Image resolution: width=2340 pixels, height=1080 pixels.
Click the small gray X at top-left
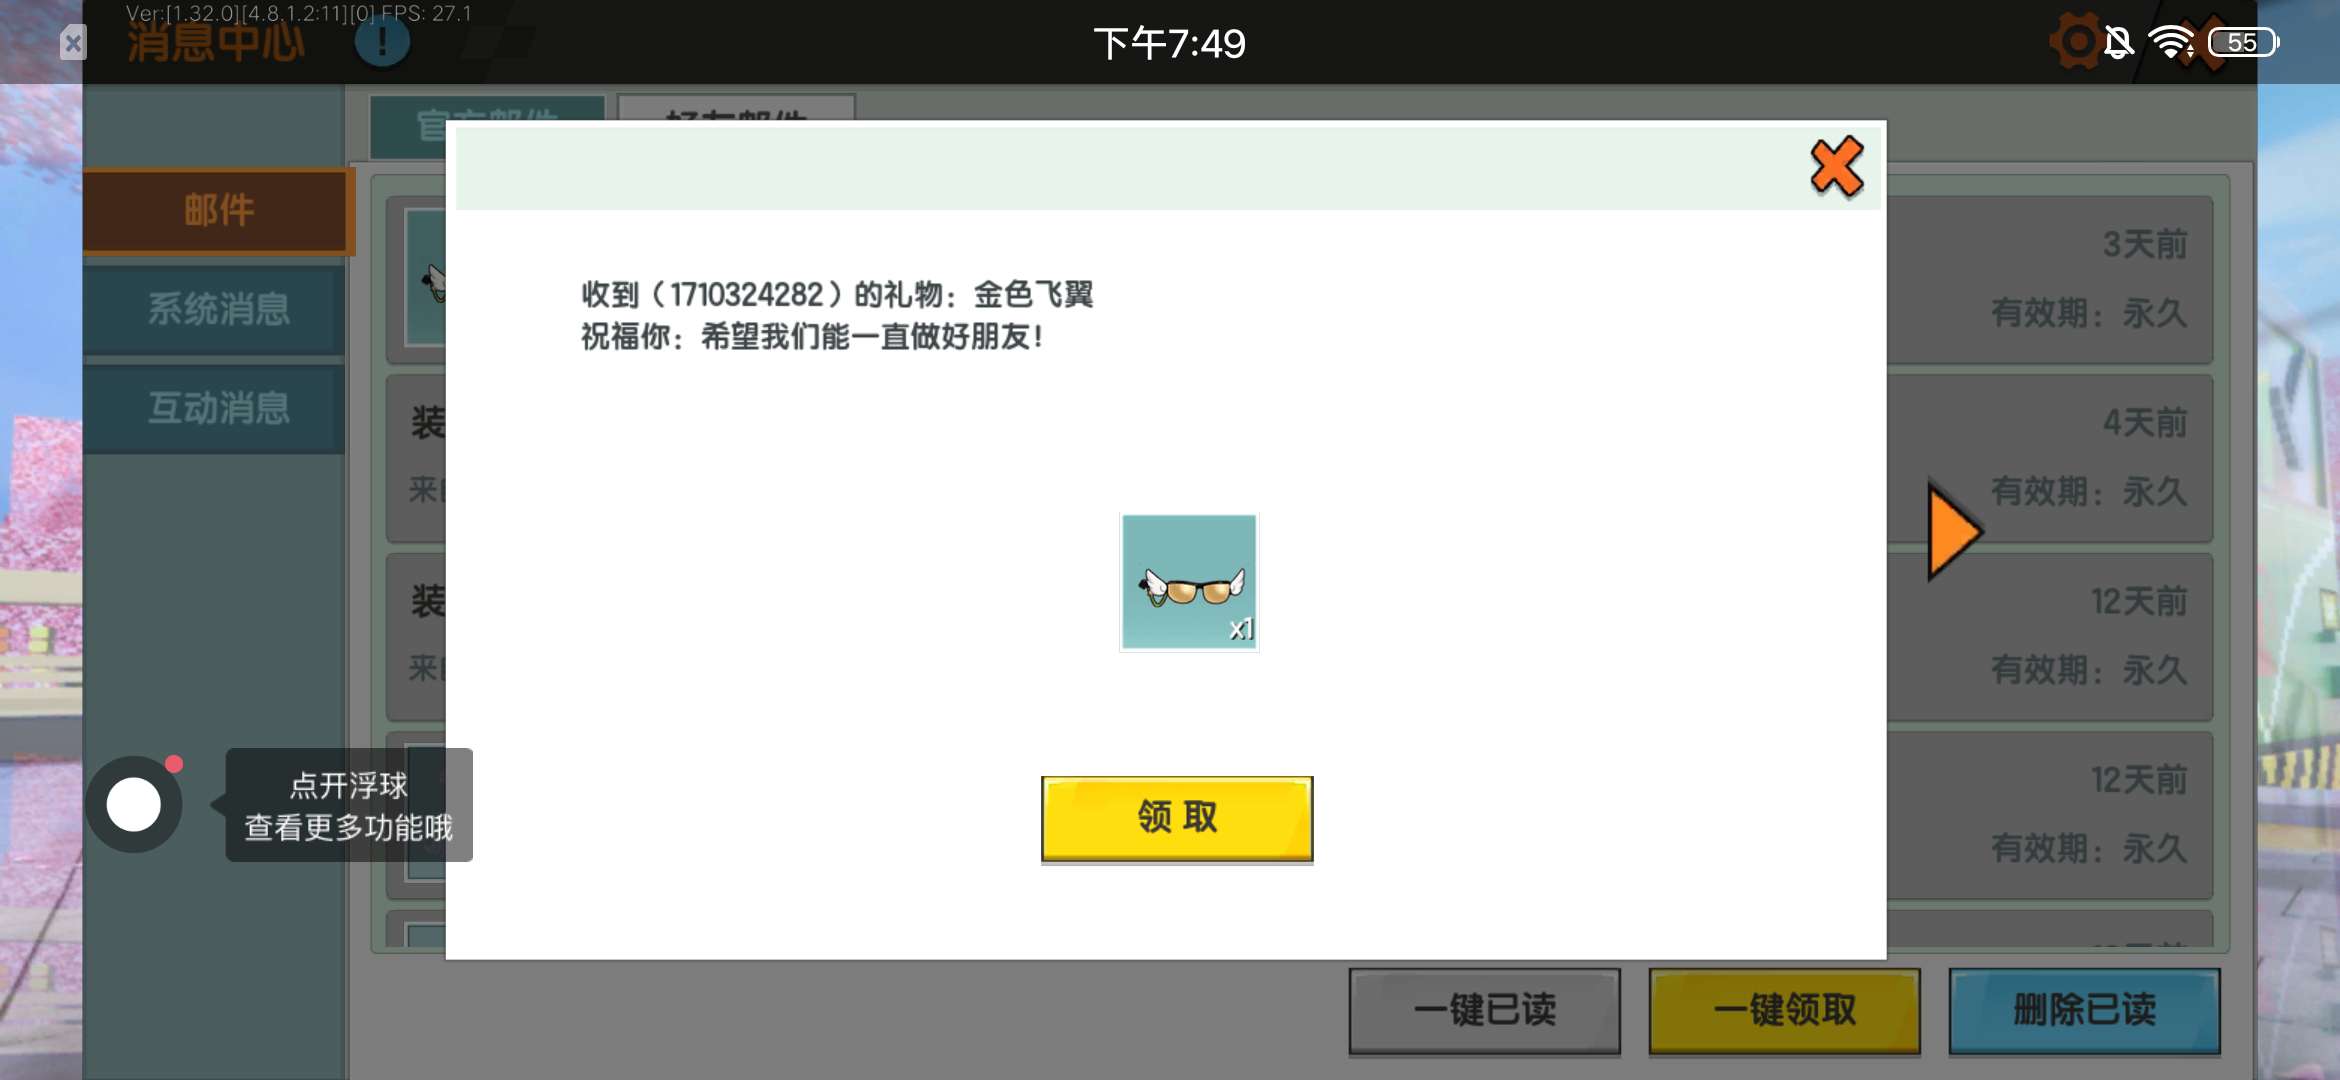[73, 43]
